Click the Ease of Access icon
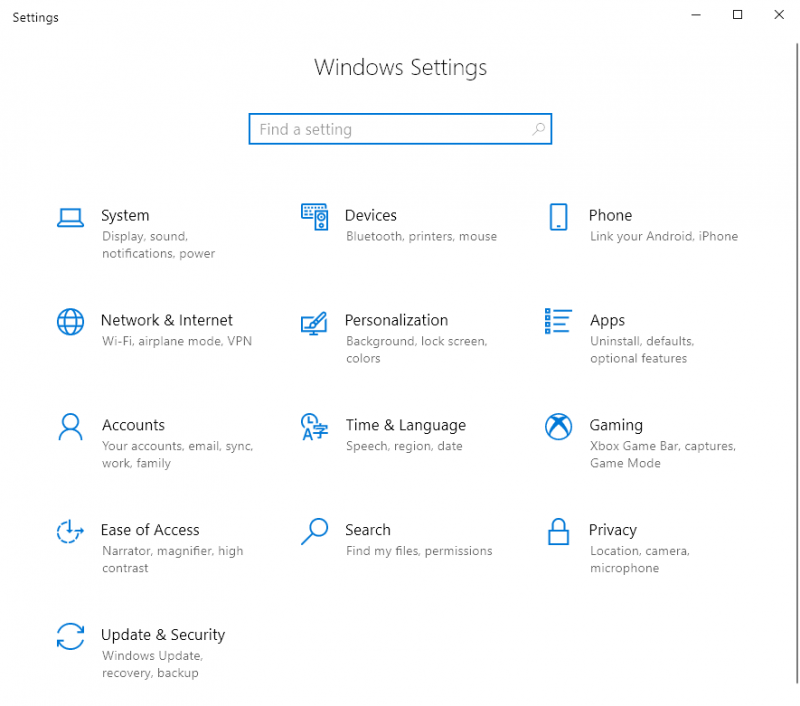 coord(70,532)
